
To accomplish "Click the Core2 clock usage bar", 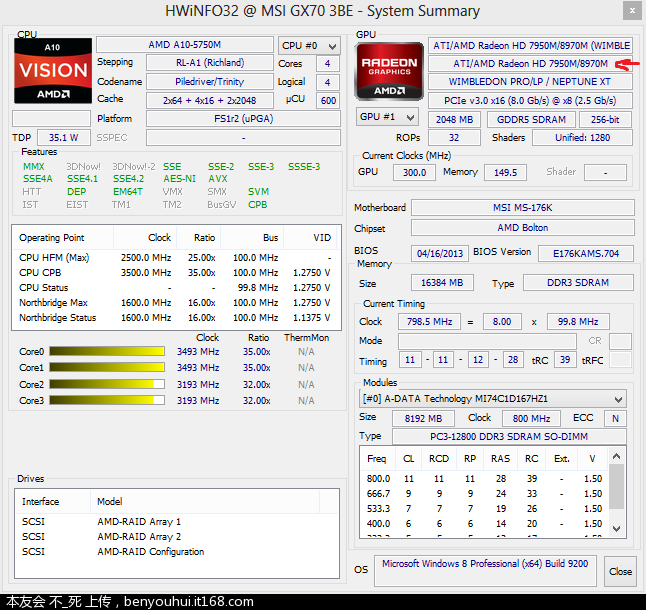I will tap(107, 384).
